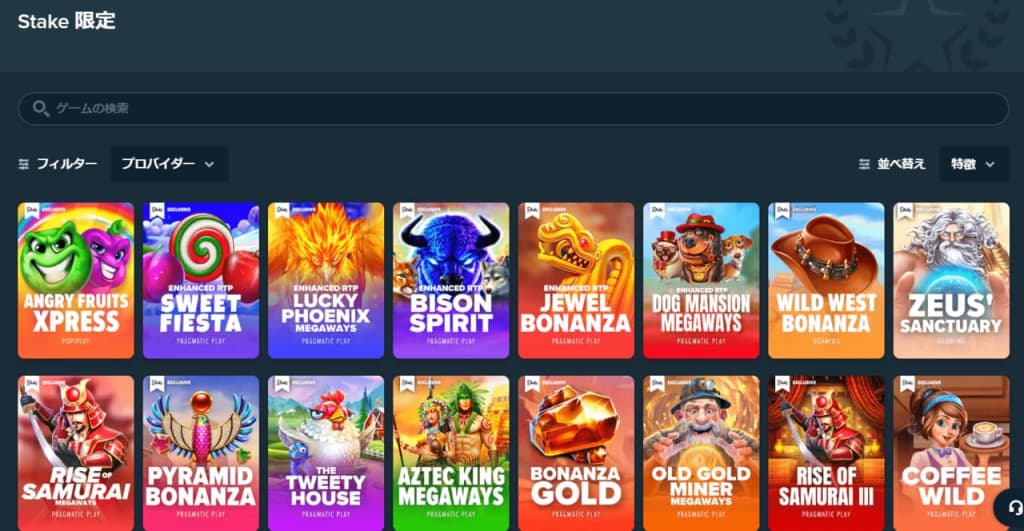Click the magnifying glass search icon

[40, 108]
